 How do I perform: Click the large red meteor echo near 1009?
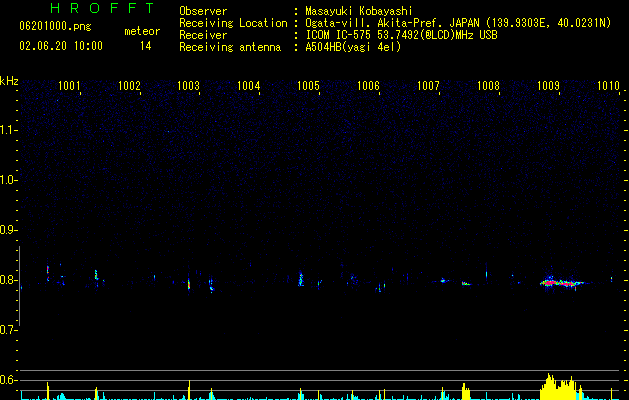point(562,283)
